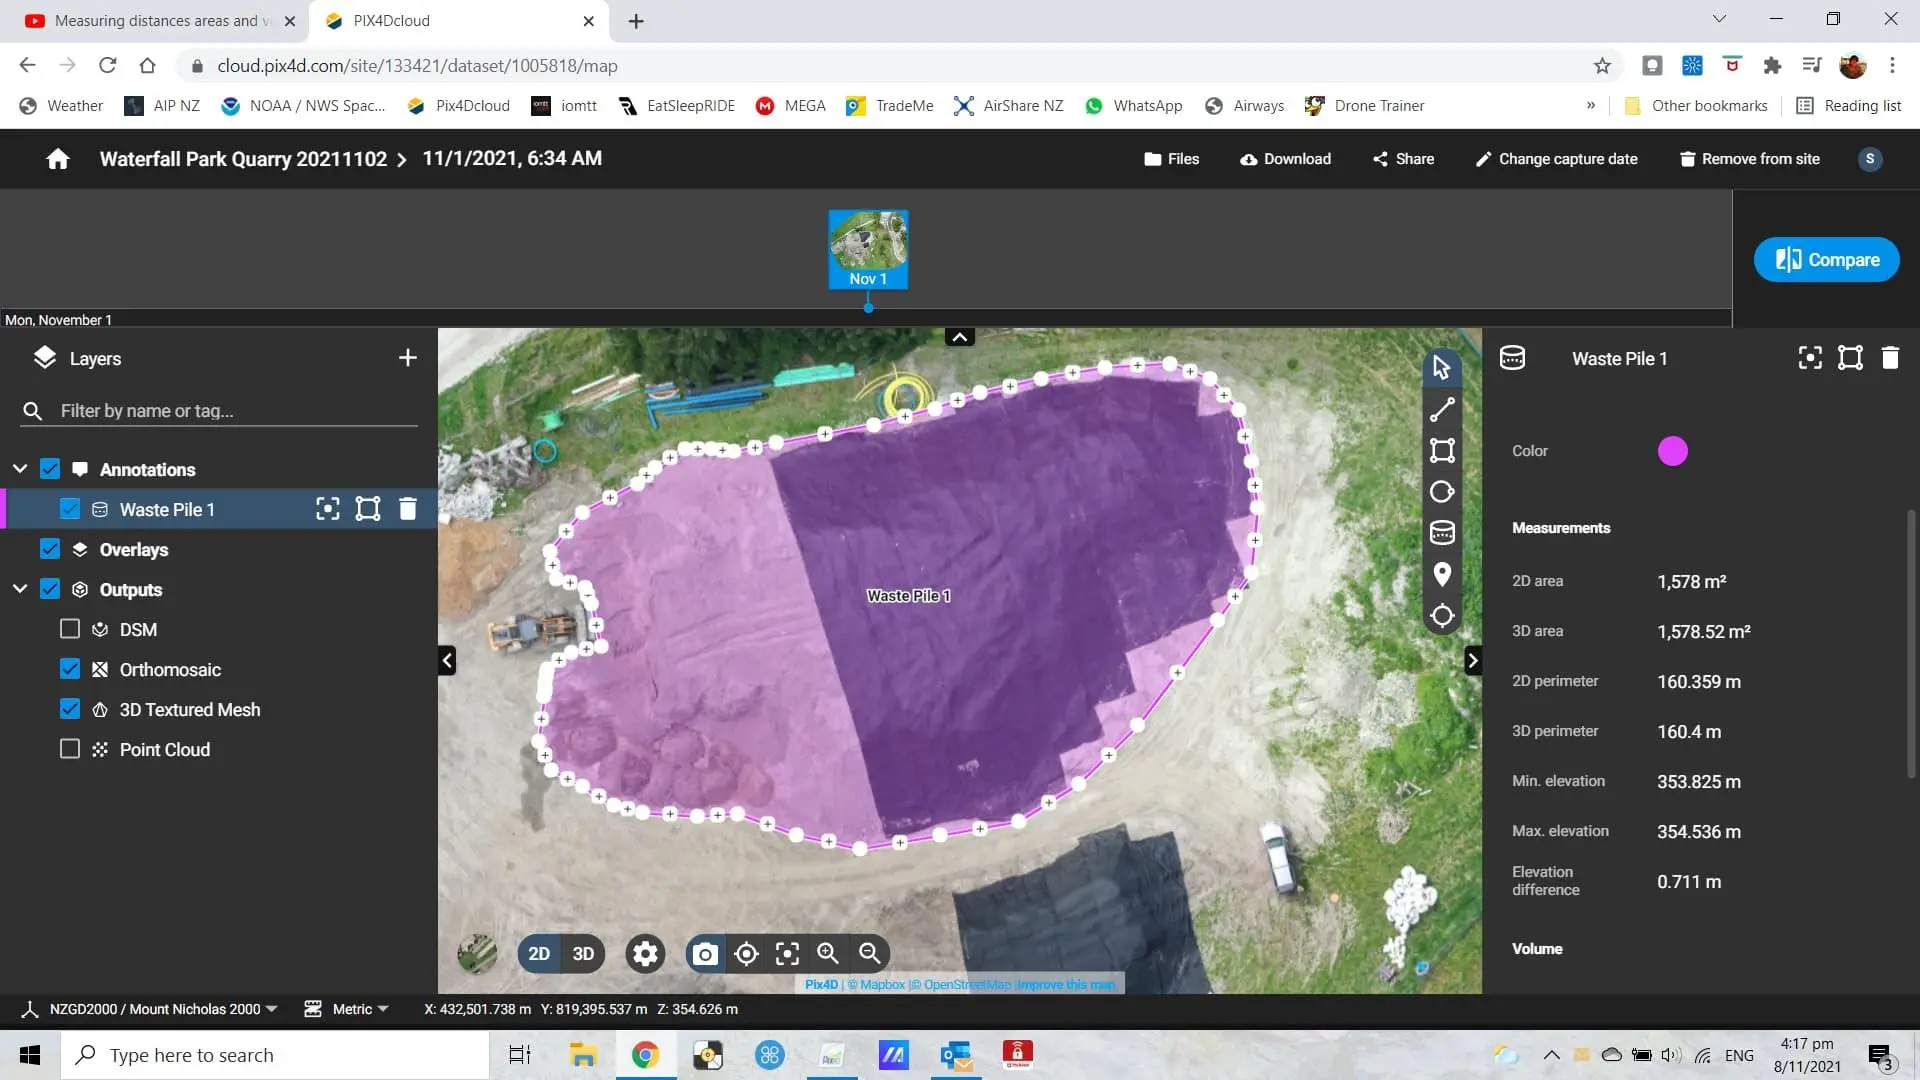Disable the Orthomosaic checkbox
The height and width of the screenshot is (1080, 1920).
(70, 669)
